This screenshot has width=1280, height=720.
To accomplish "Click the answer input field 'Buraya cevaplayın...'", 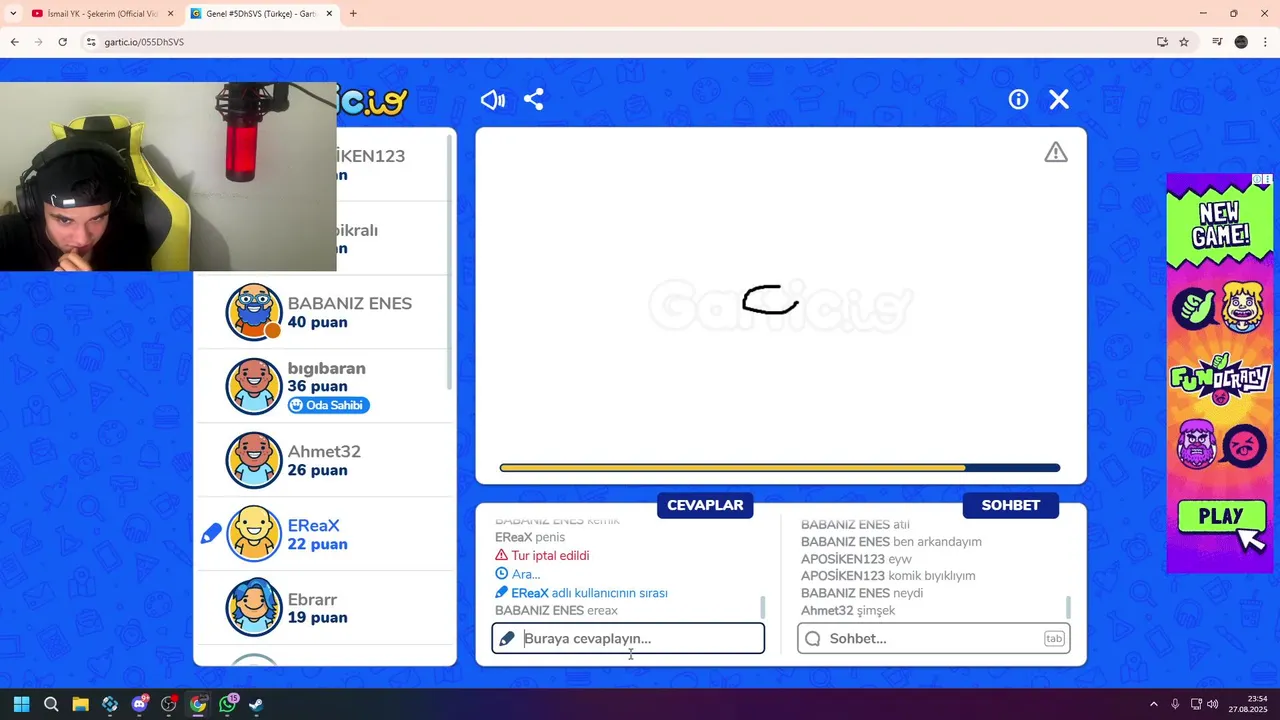I will pos(628,638).
